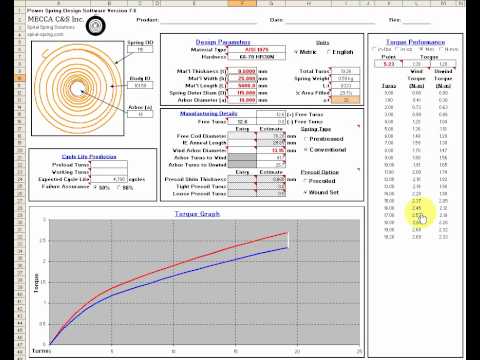Click the Preload Turns field

(x=109, y=165)
